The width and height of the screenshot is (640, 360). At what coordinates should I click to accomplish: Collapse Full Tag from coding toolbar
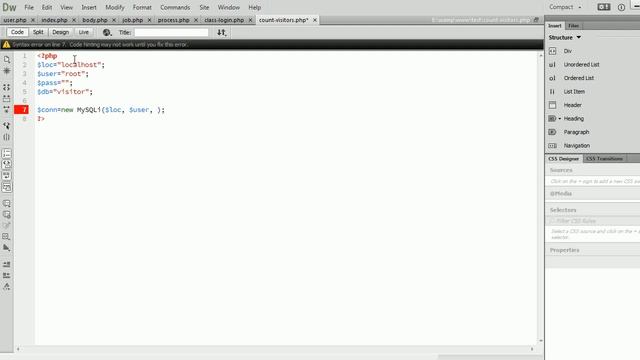[x=7, y=87]
